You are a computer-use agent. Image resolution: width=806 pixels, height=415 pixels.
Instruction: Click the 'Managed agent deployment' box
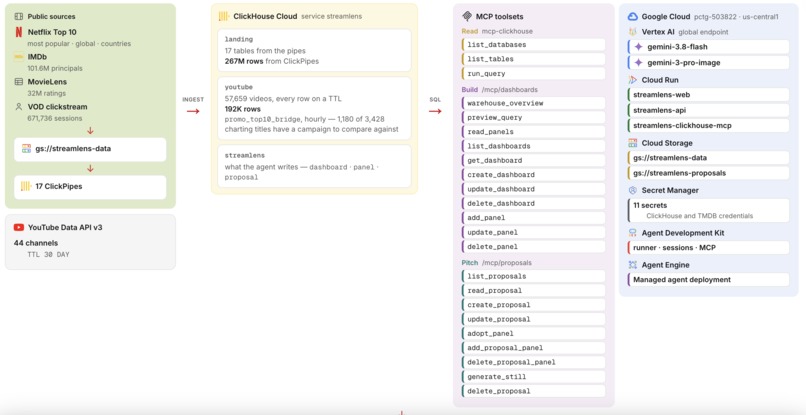click(708, 280)
